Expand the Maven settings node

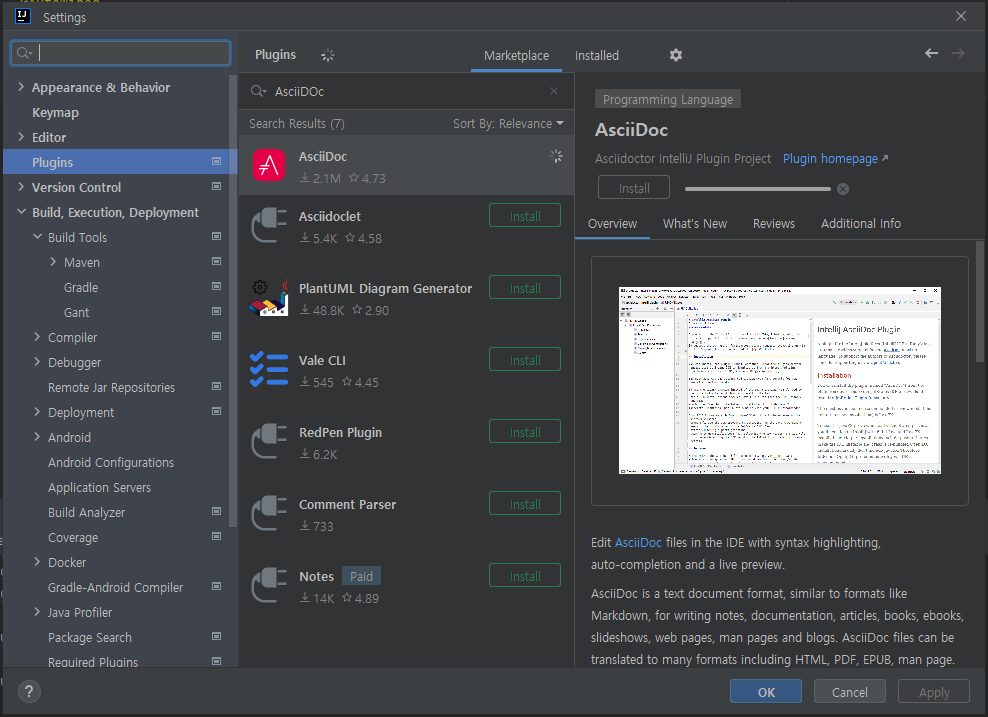point(53,261)
